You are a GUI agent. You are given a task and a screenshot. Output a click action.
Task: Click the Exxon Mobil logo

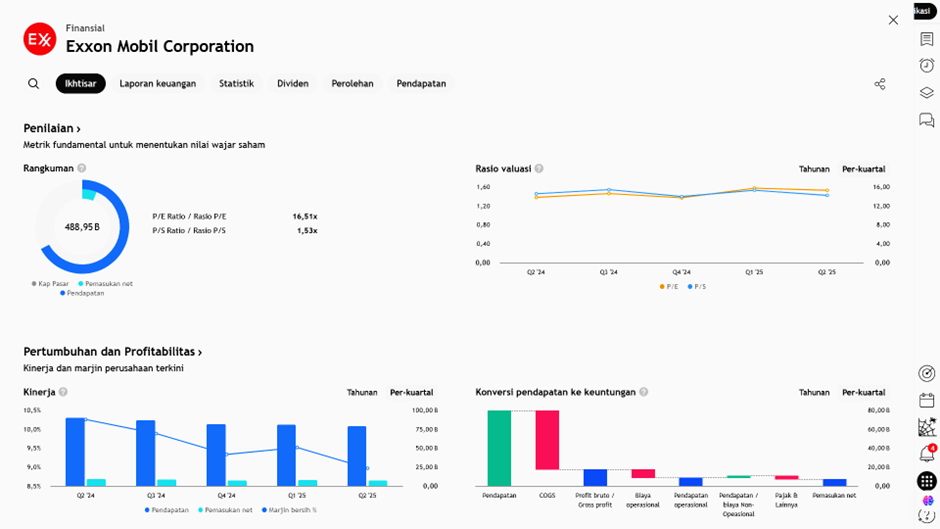[40, 39]
